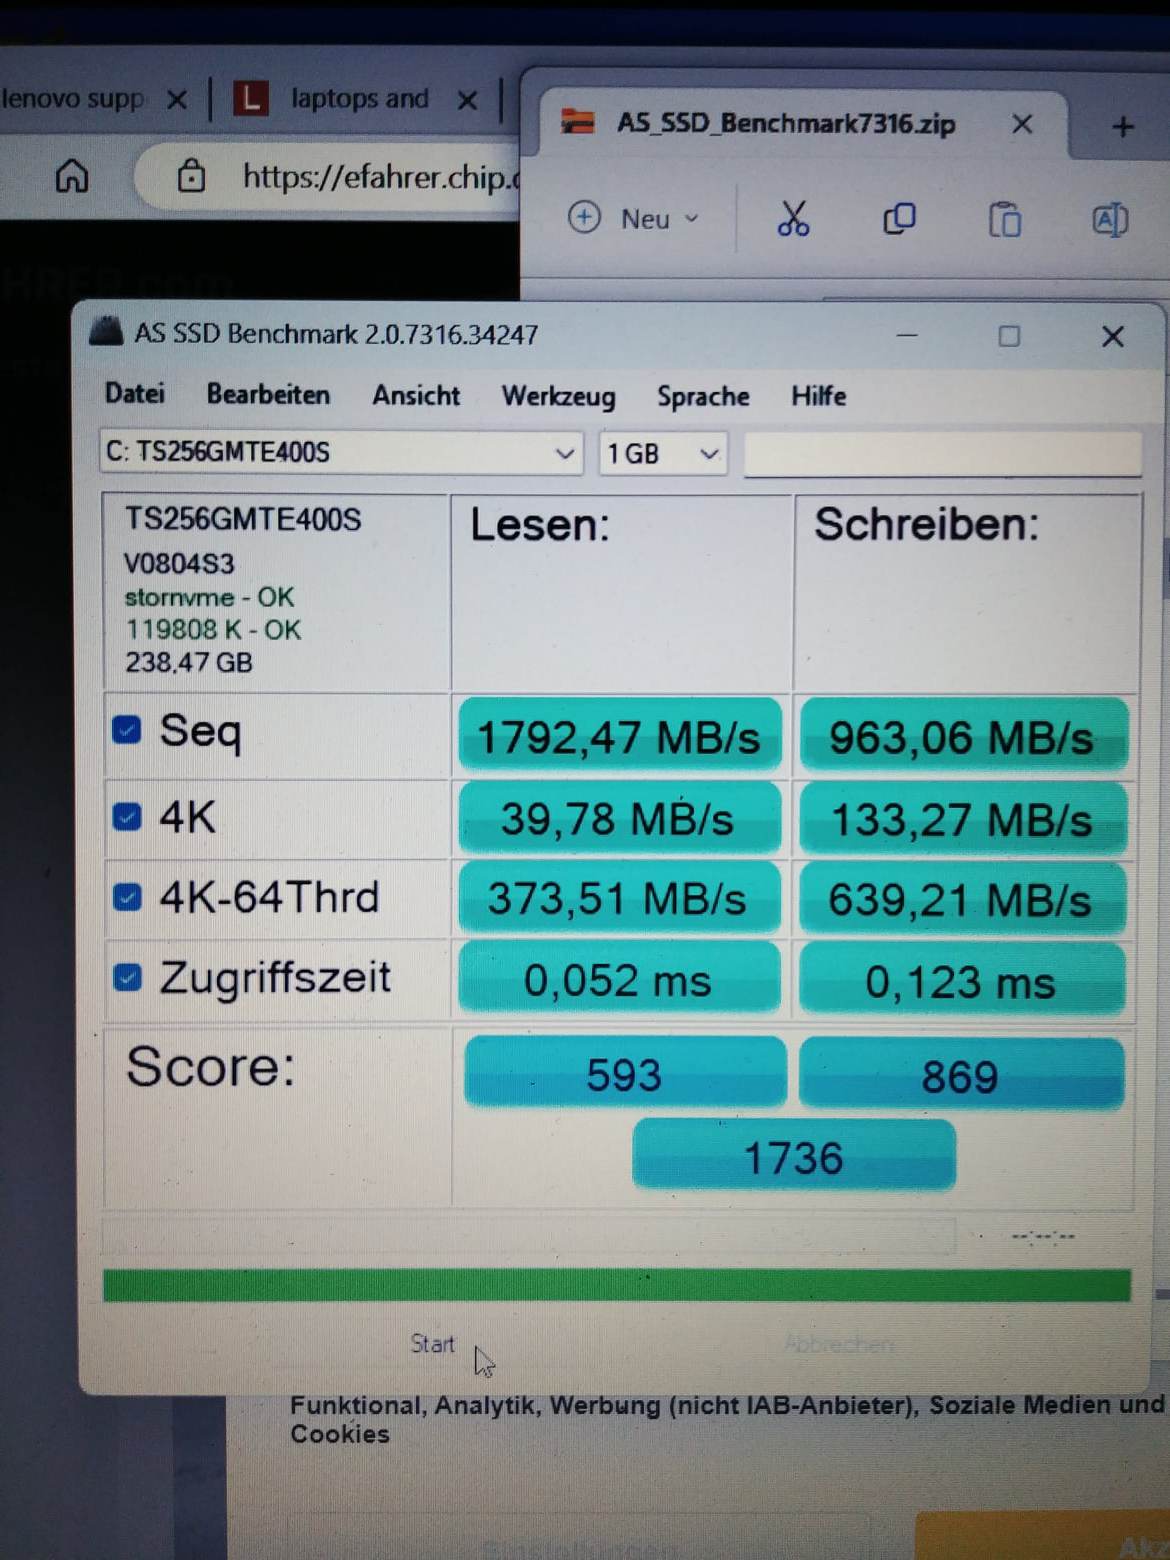Click the 4K read result 39,78 MB/s
Image resolution: width=1170 pixels, height=1560 pixels.
pos(619,819)
